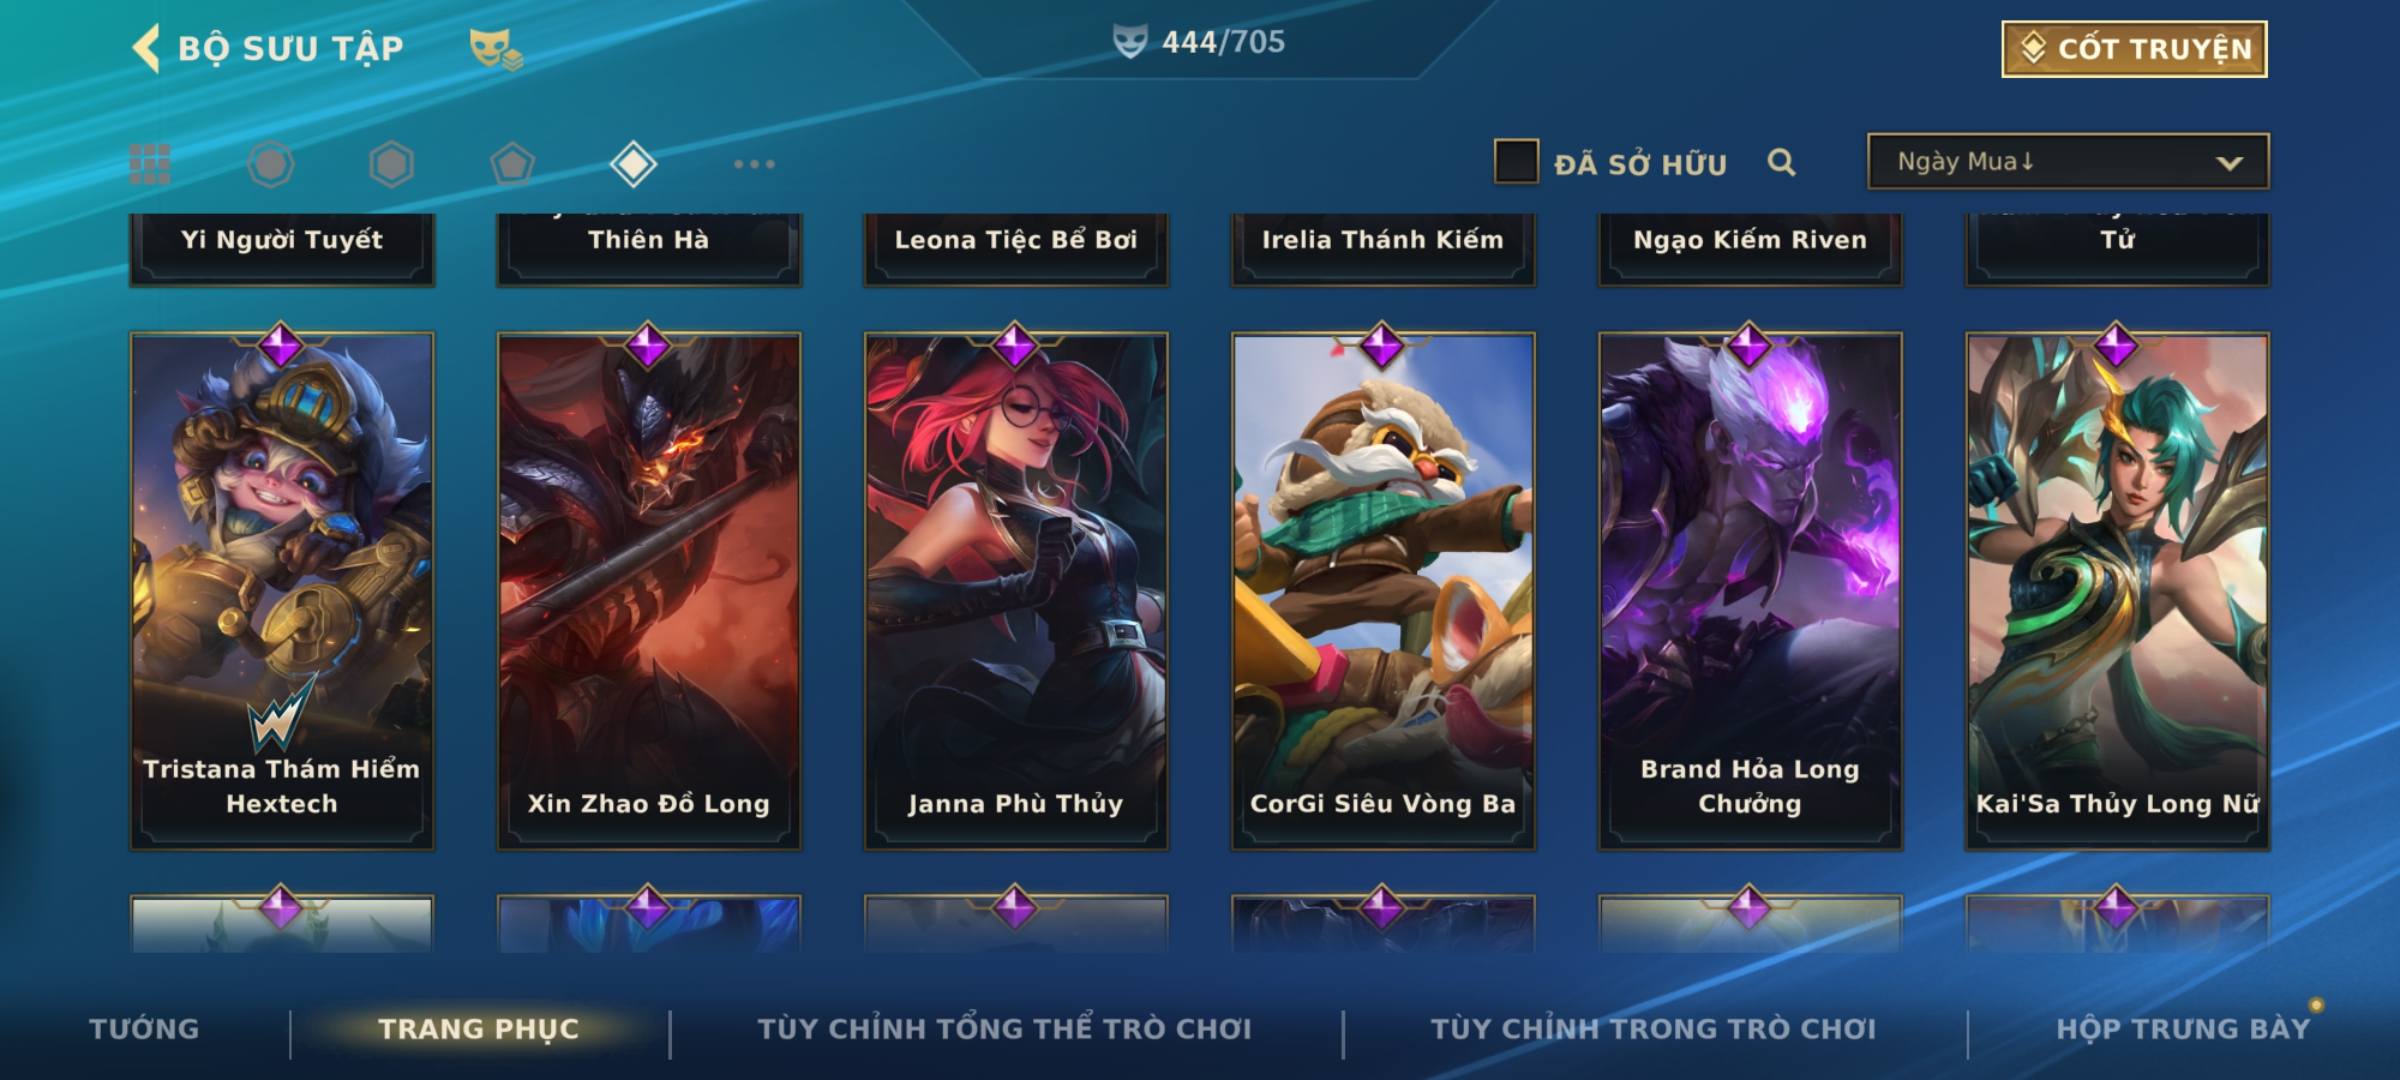
Task: Select the diamond rarity filter icon
Action: coord(633,164)
